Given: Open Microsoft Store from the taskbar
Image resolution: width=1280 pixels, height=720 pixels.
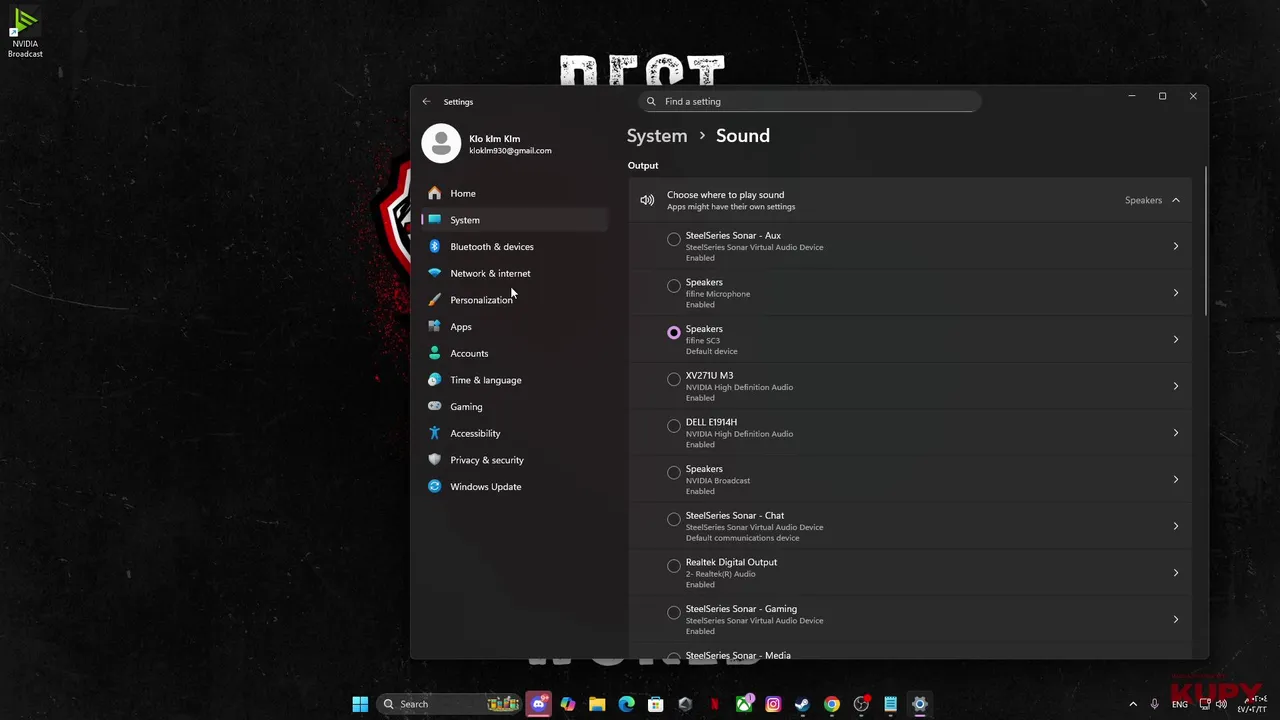Looking at the screenshot, I should (x=655, y=704).
